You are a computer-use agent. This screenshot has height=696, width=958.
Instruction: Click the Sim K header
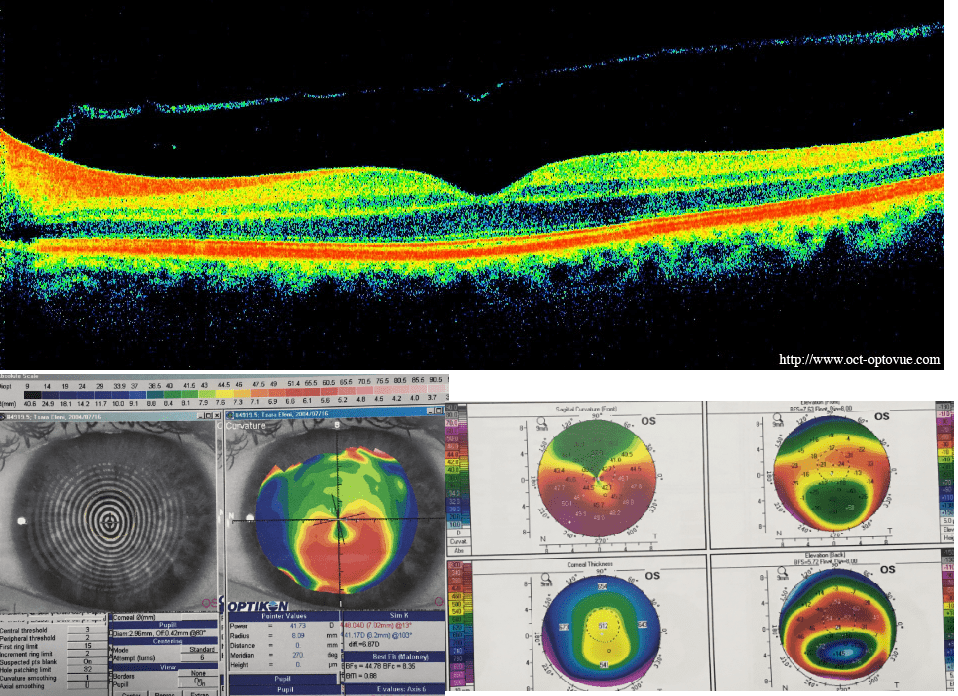point(394,615)
